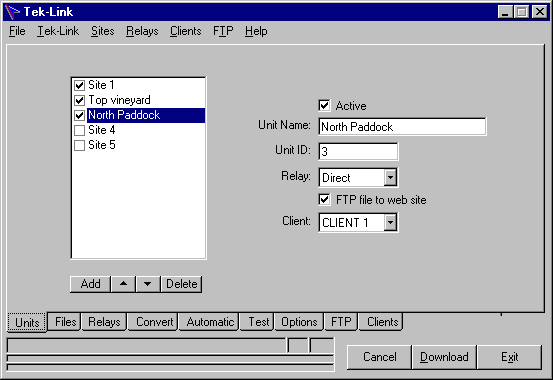Viewport: 553px width, 380px height.
Task: Expand the Relay dropdown
Action: coord(390,177)
